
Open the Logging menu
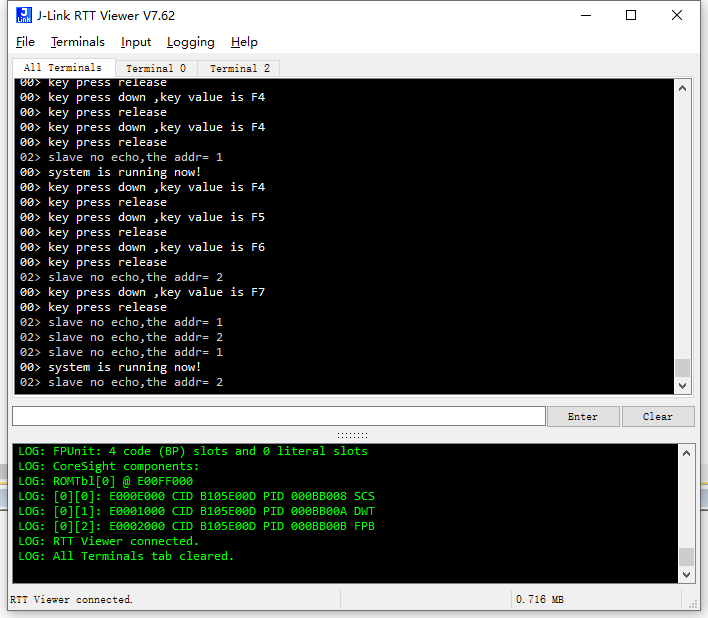(x=191, y=42)
